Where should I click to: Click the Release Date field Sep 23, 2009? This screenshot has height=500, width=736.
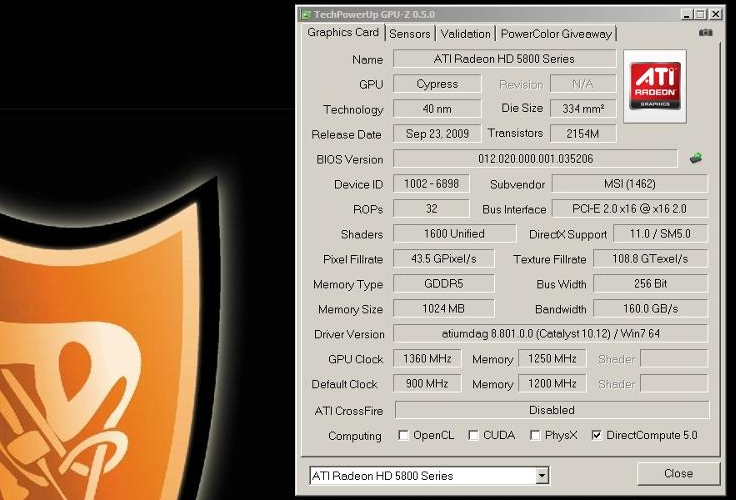(x=437, y=133)
